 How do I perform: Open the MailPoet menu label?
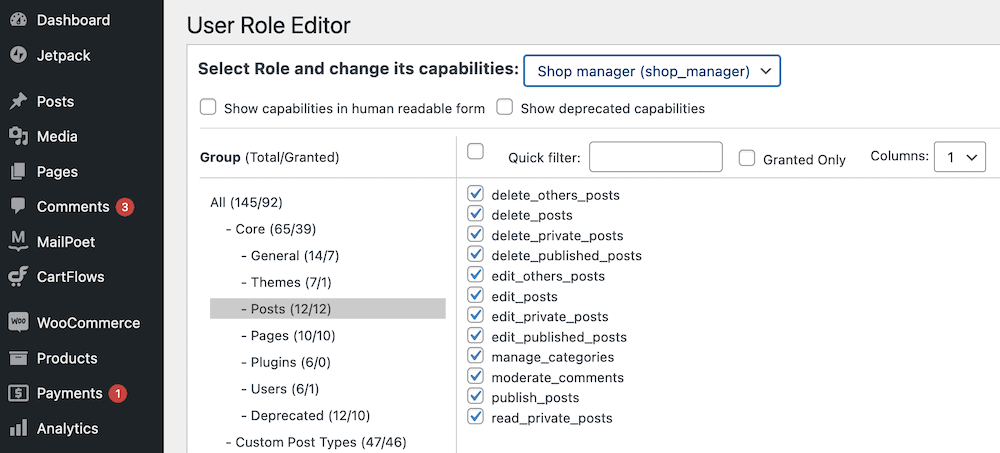[x=66, y=242]
